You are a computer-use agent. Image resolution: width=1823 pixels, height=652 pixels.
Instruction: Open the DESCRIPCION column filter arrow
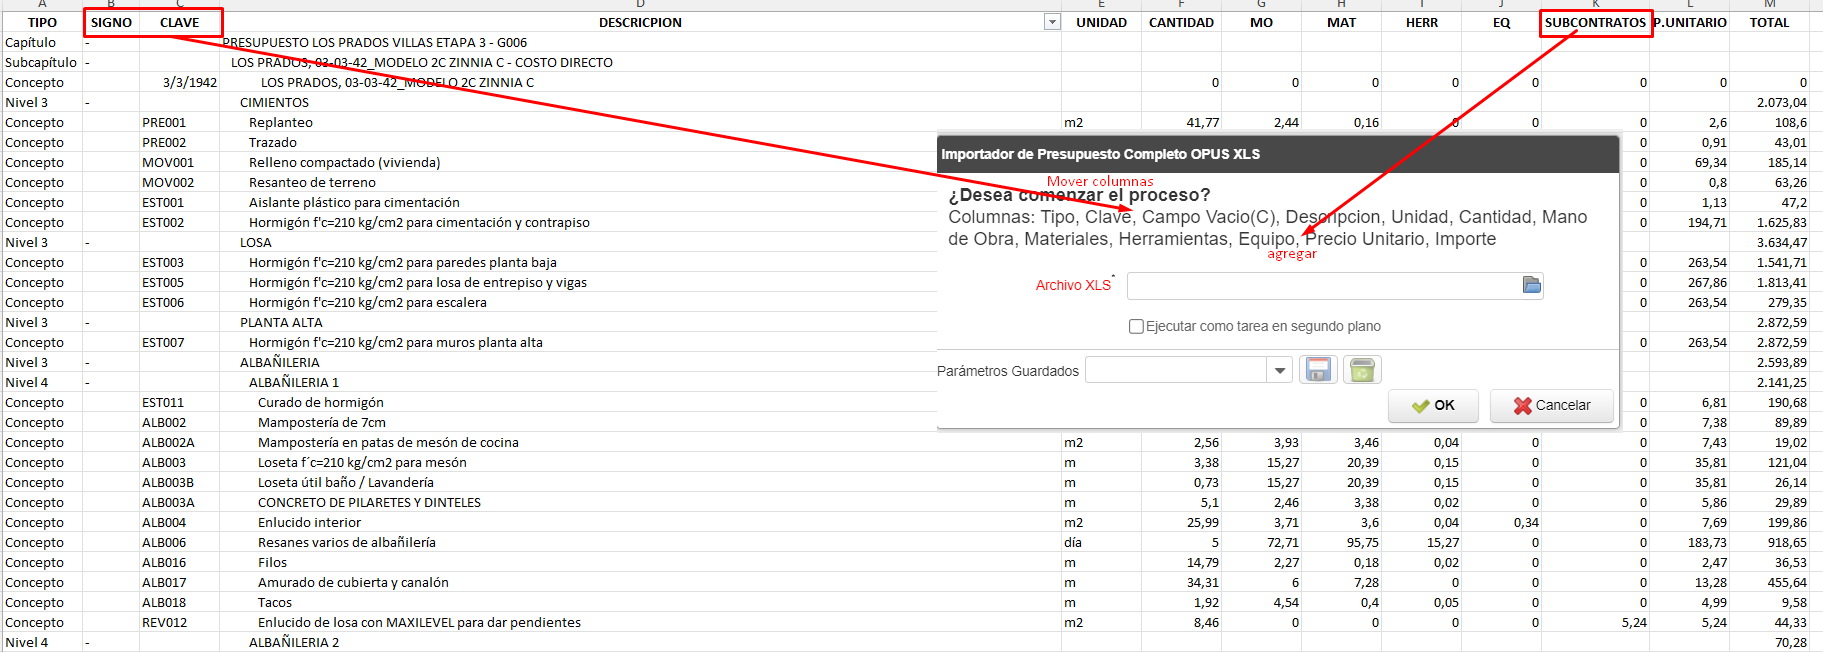pyautogui.click(x=1051, y=22)
